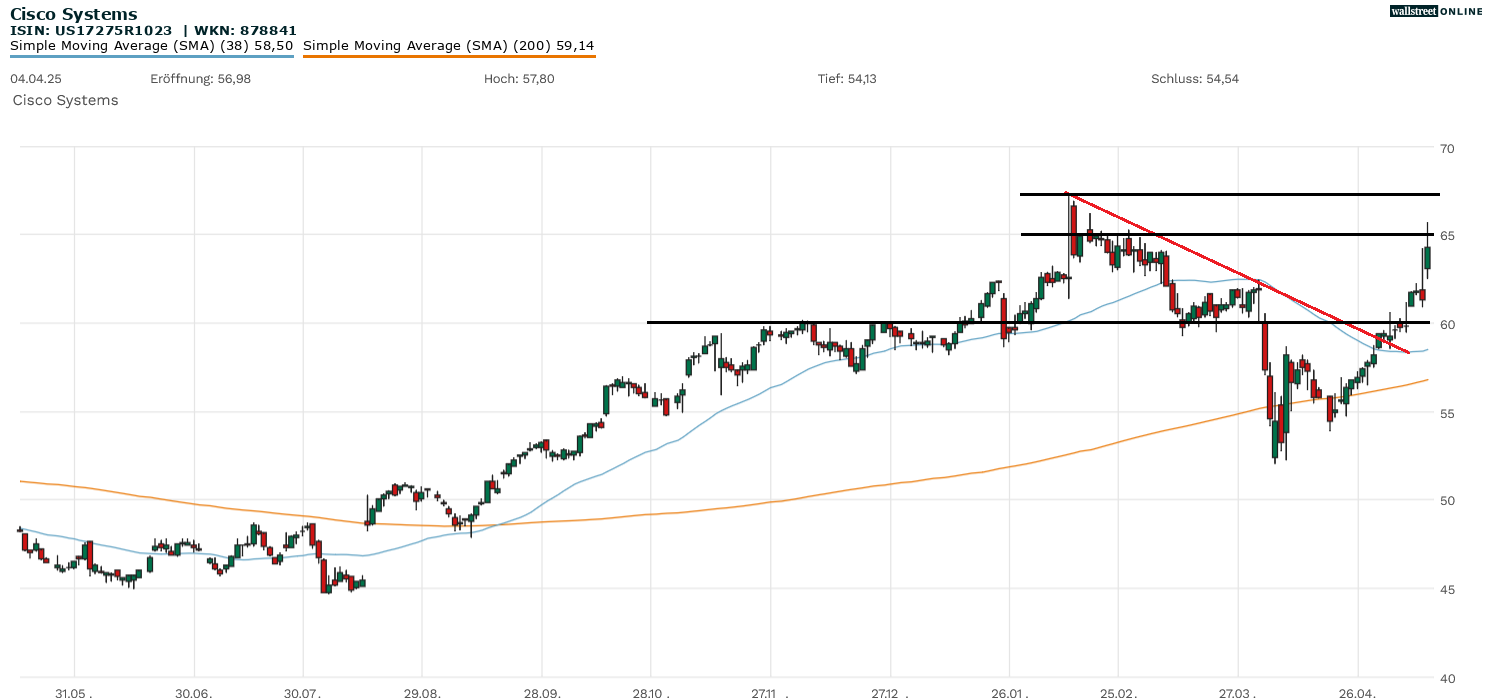Click the 30.07. date axis label
The height and width of the screenshot is (698, 1490).
302,692
